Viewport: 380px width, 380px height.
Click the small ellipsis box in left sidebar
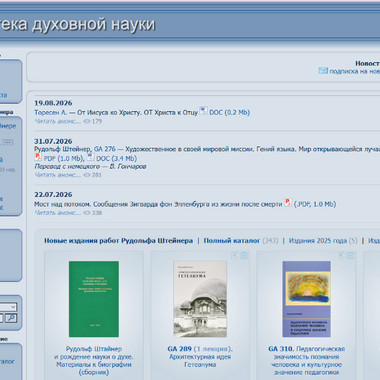pos(8,142)
